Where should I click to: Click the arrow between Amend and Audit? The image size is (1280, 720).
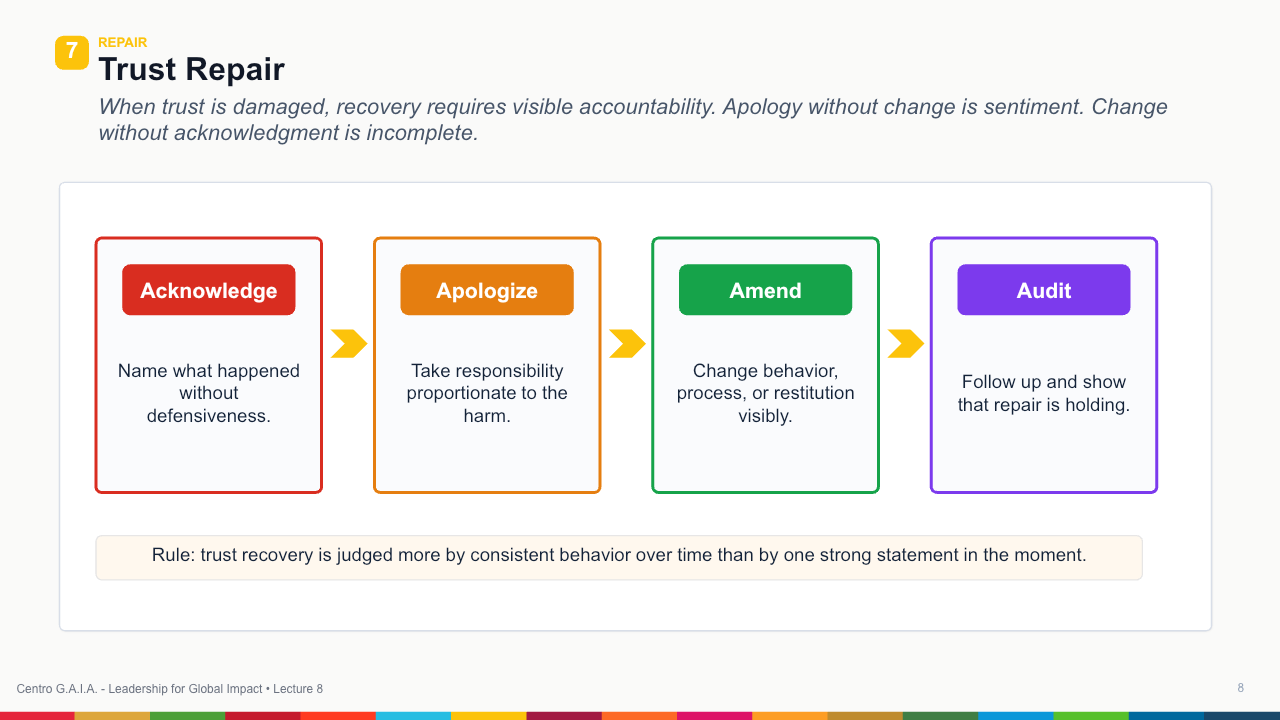tap(906, 343)
